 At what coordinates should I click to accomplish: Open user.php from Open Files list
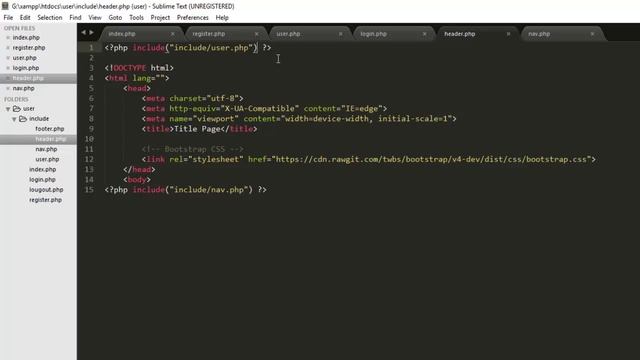click(x=24, y=58)
